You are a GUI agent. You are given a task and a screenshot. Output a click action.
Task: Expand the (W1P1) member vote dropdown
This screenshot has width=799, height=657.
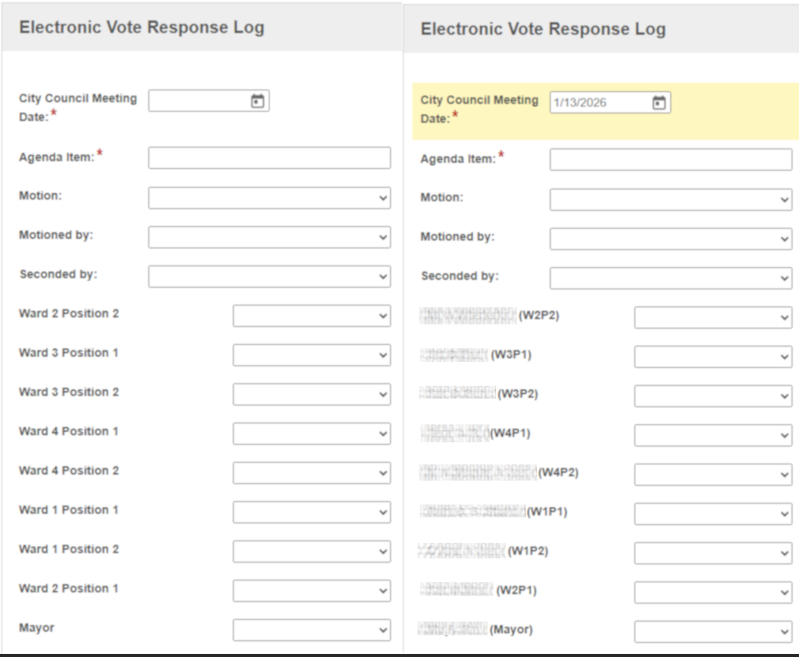click(x=712, y=513)
